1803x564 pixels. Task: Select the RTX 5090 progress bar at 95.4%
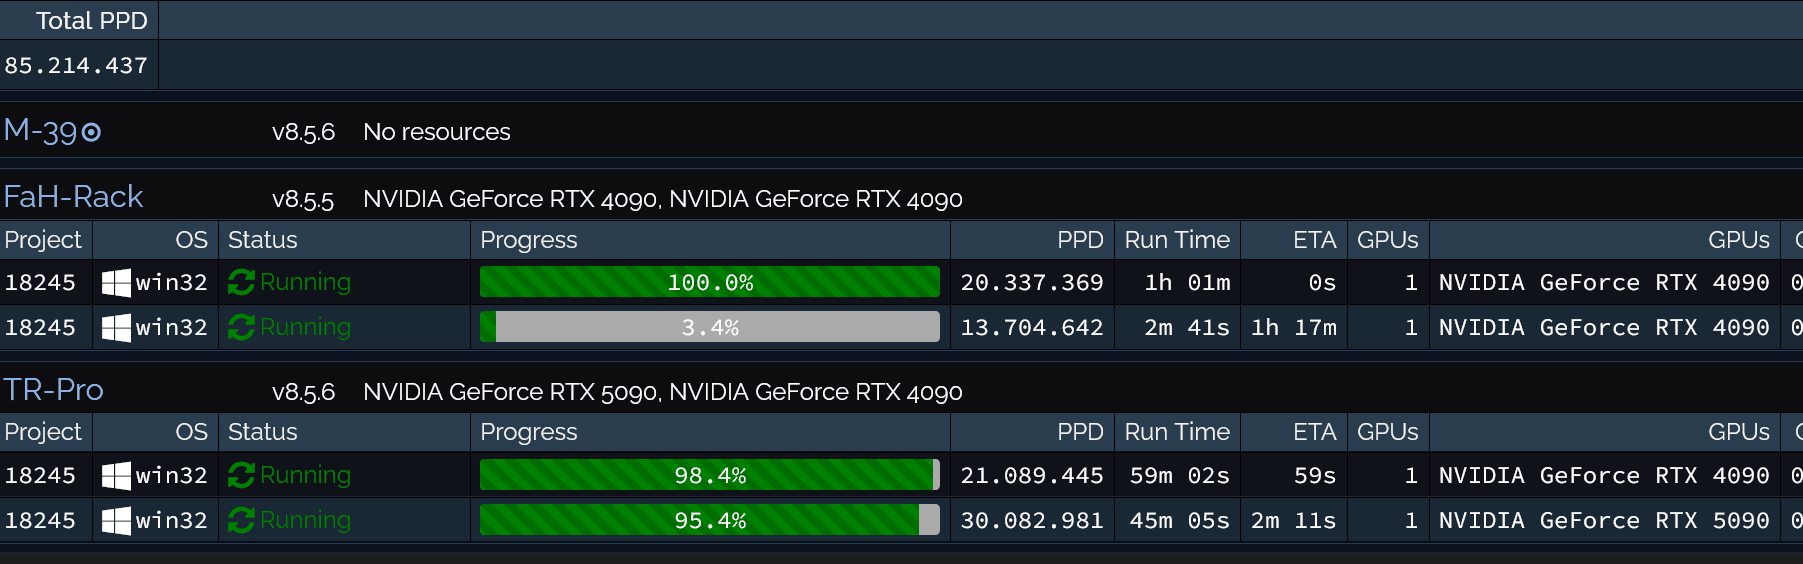(710, 520)
